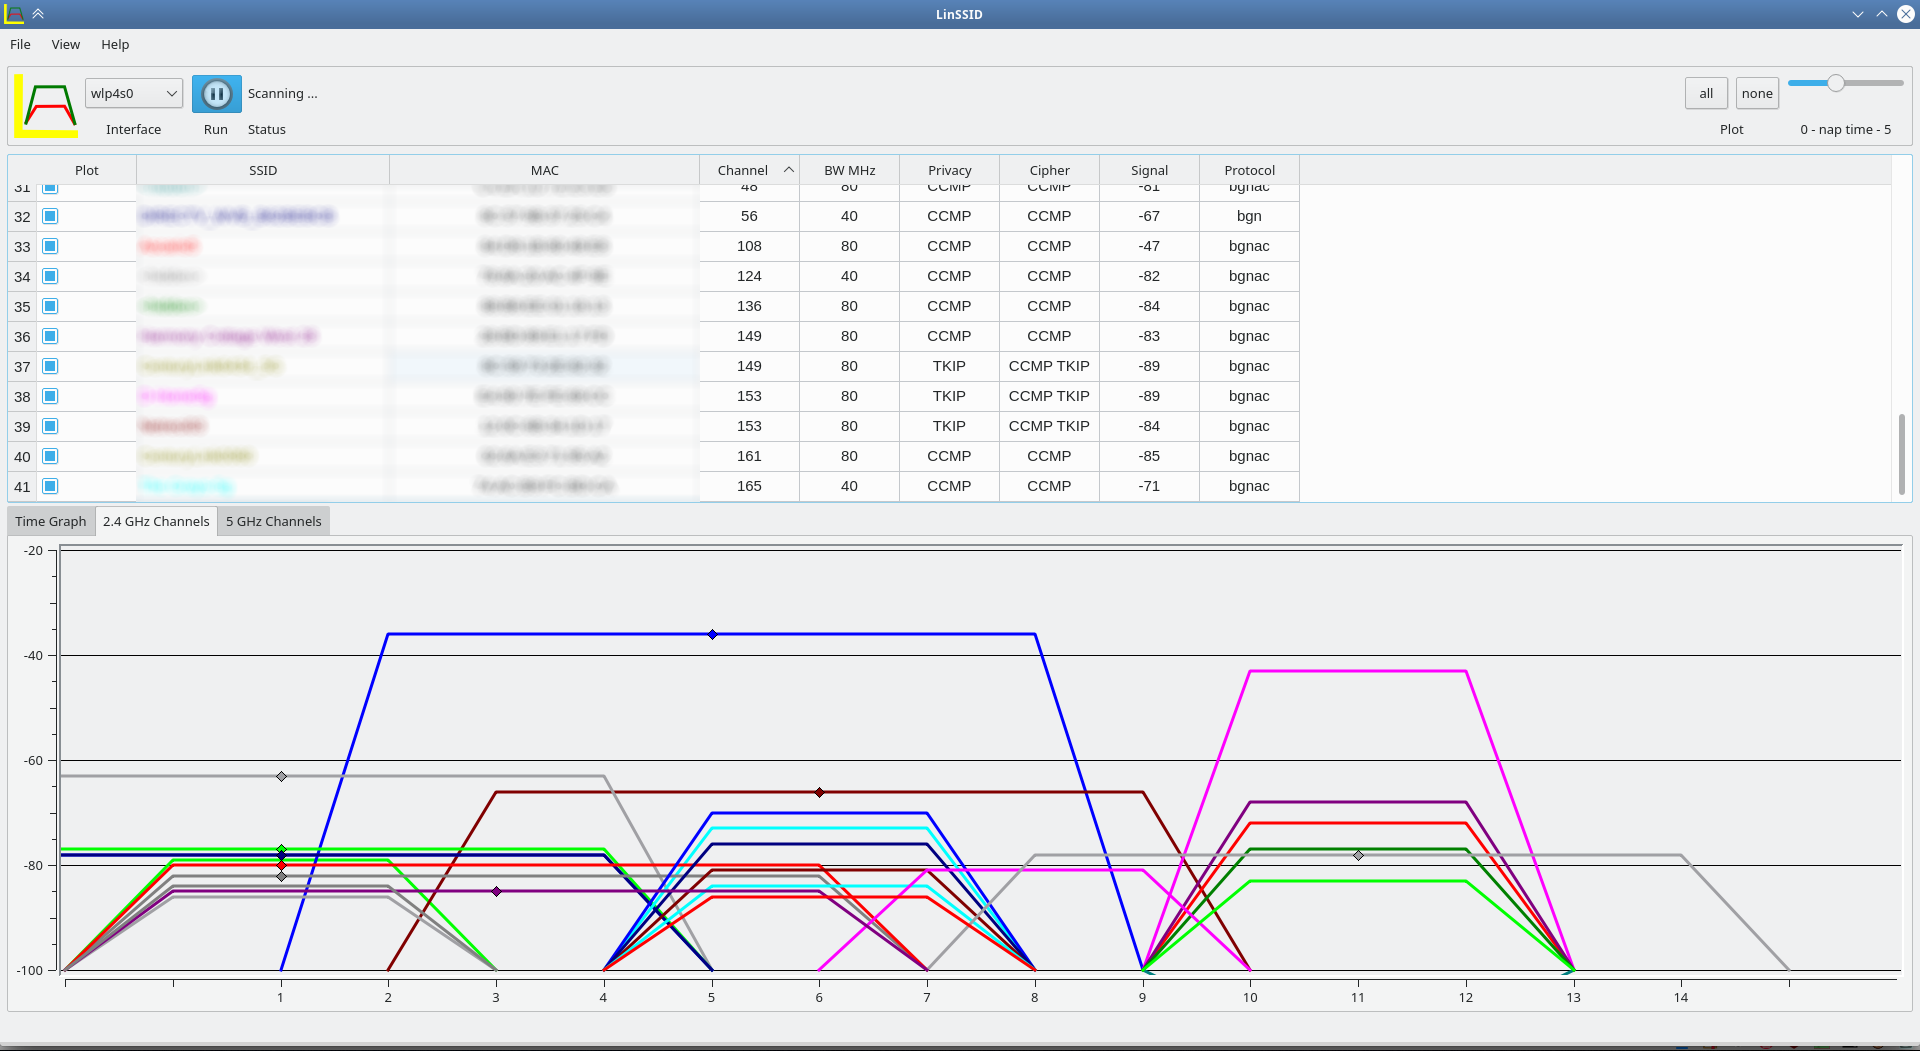Pause scanning with the Run button
The width and height of the screenshot is (1920, 1051).
pyautogui.click(x=216, y=94)
